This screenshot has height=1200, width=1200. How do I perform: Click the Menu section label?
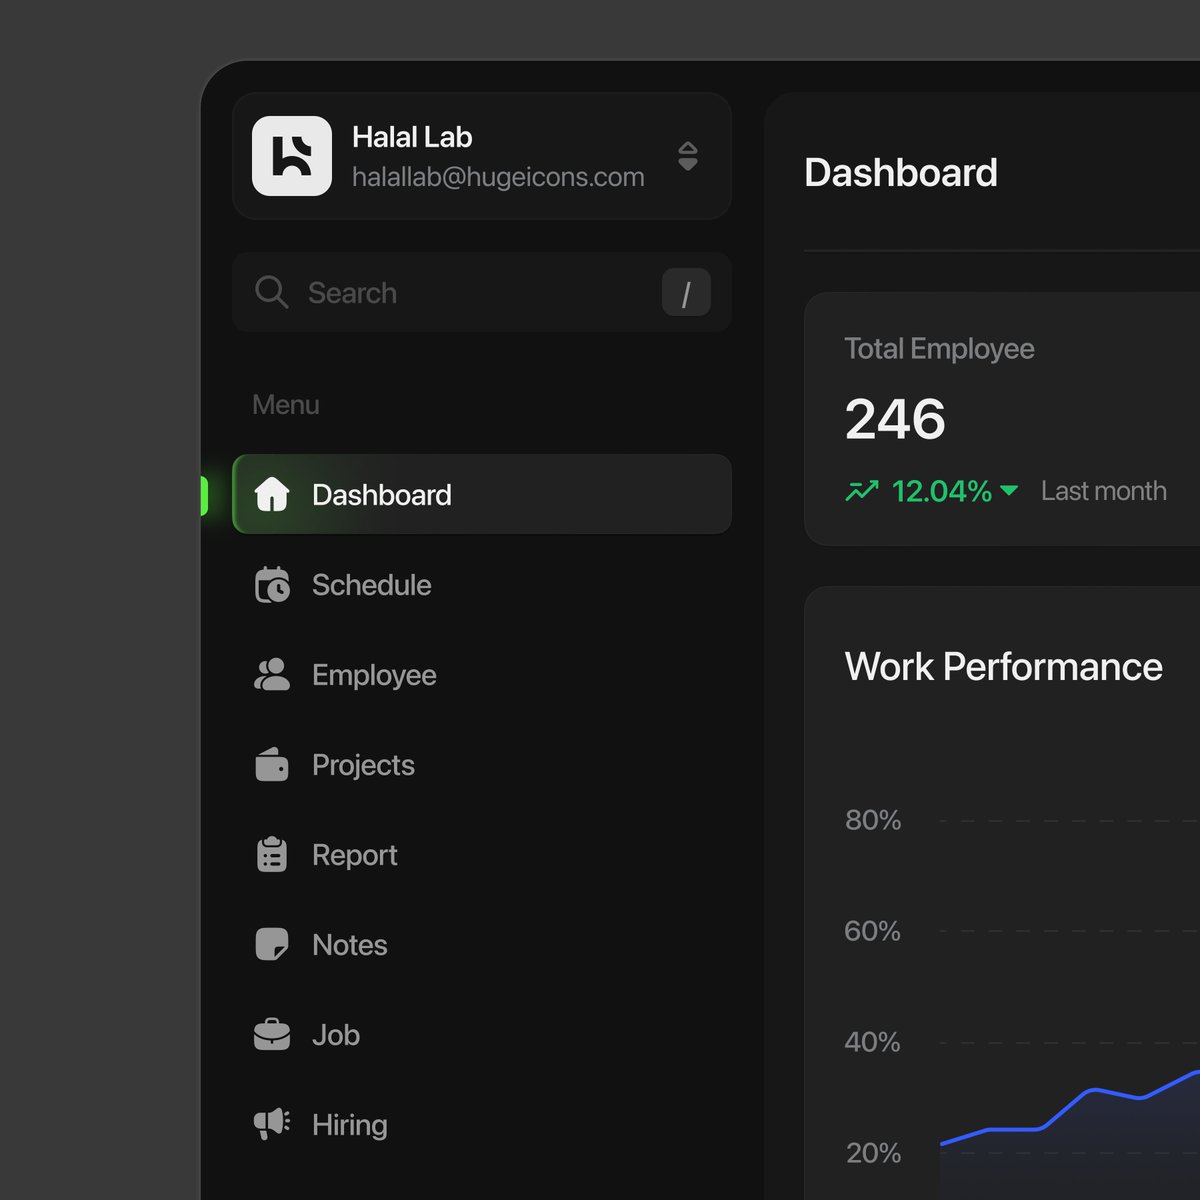(286, 405)
